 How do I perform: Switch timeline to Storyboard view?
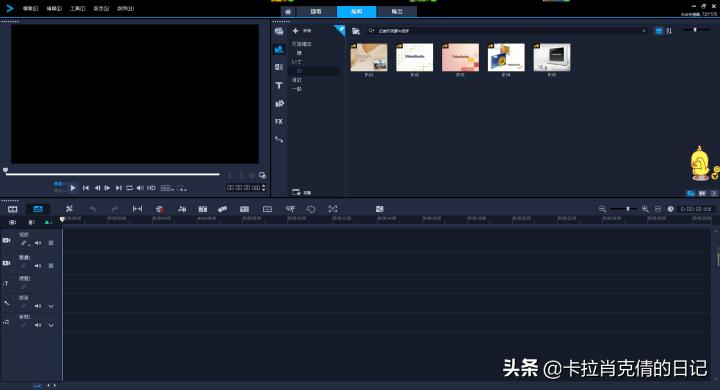(x=12, y=209)
